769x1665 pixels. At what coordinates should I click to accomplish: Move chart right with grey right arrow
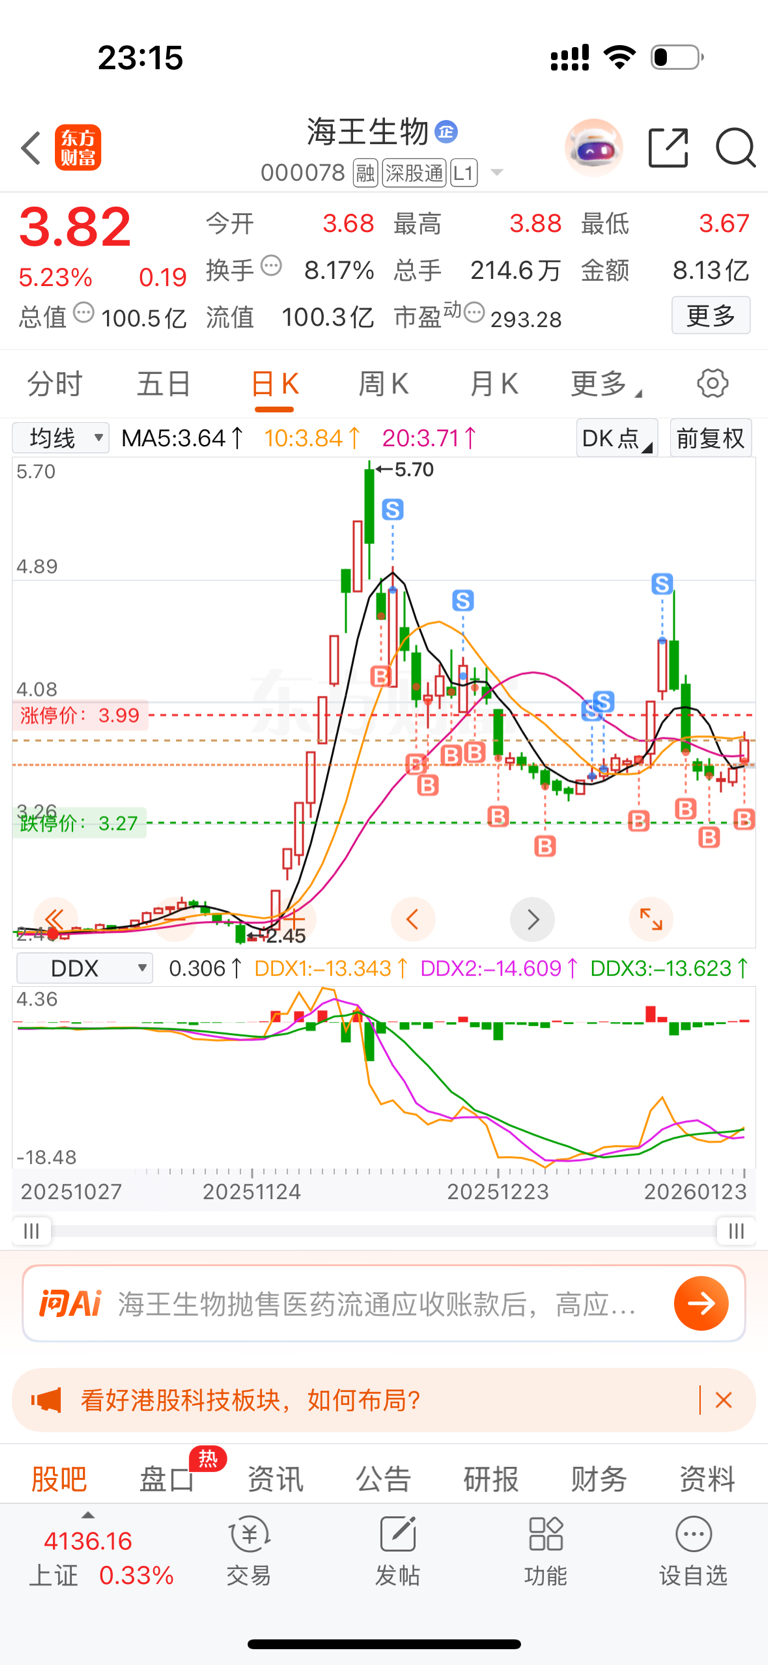tap(532, 919)
